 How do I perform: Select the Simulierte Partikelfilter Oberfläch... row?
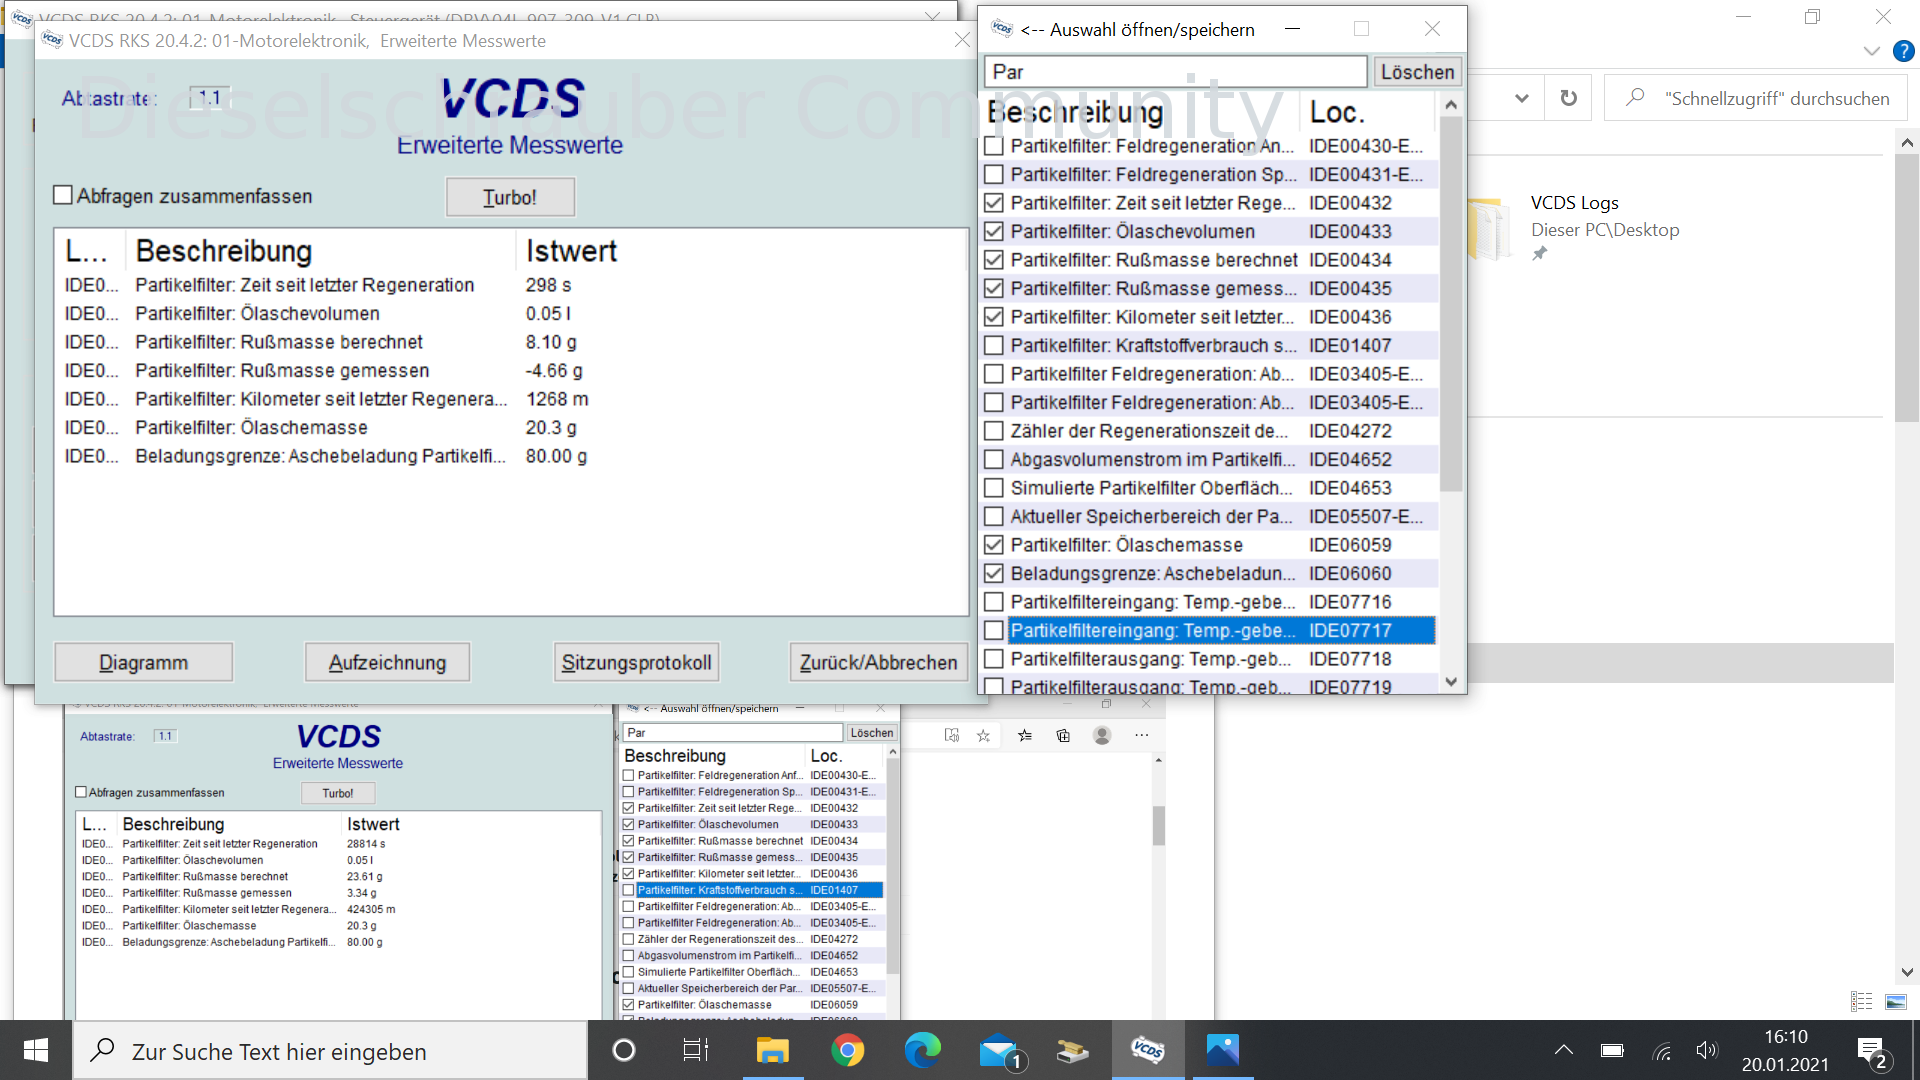coord(1209,488)
